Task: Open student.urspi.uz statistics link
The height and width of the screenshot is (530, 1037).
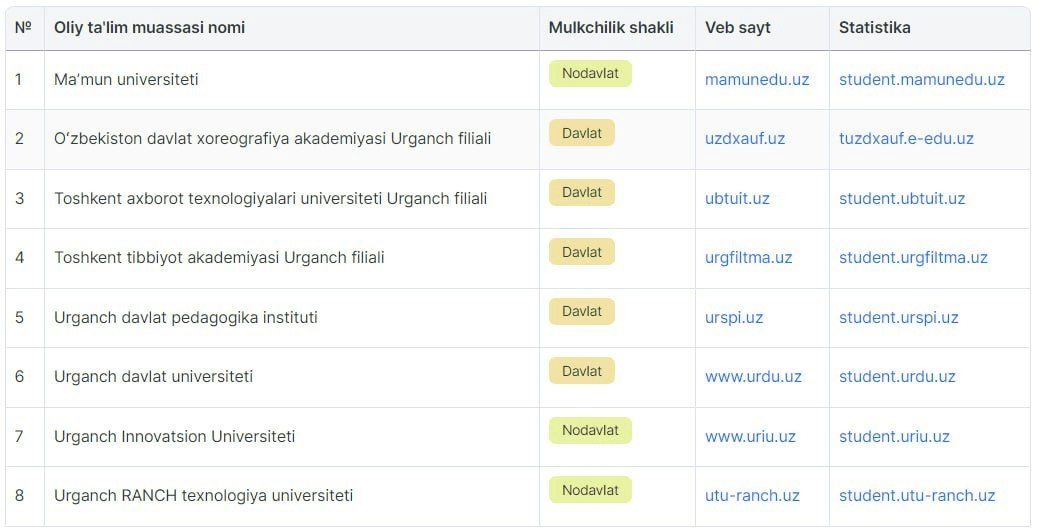Action: pyautogui.click(x=898, y=318)
